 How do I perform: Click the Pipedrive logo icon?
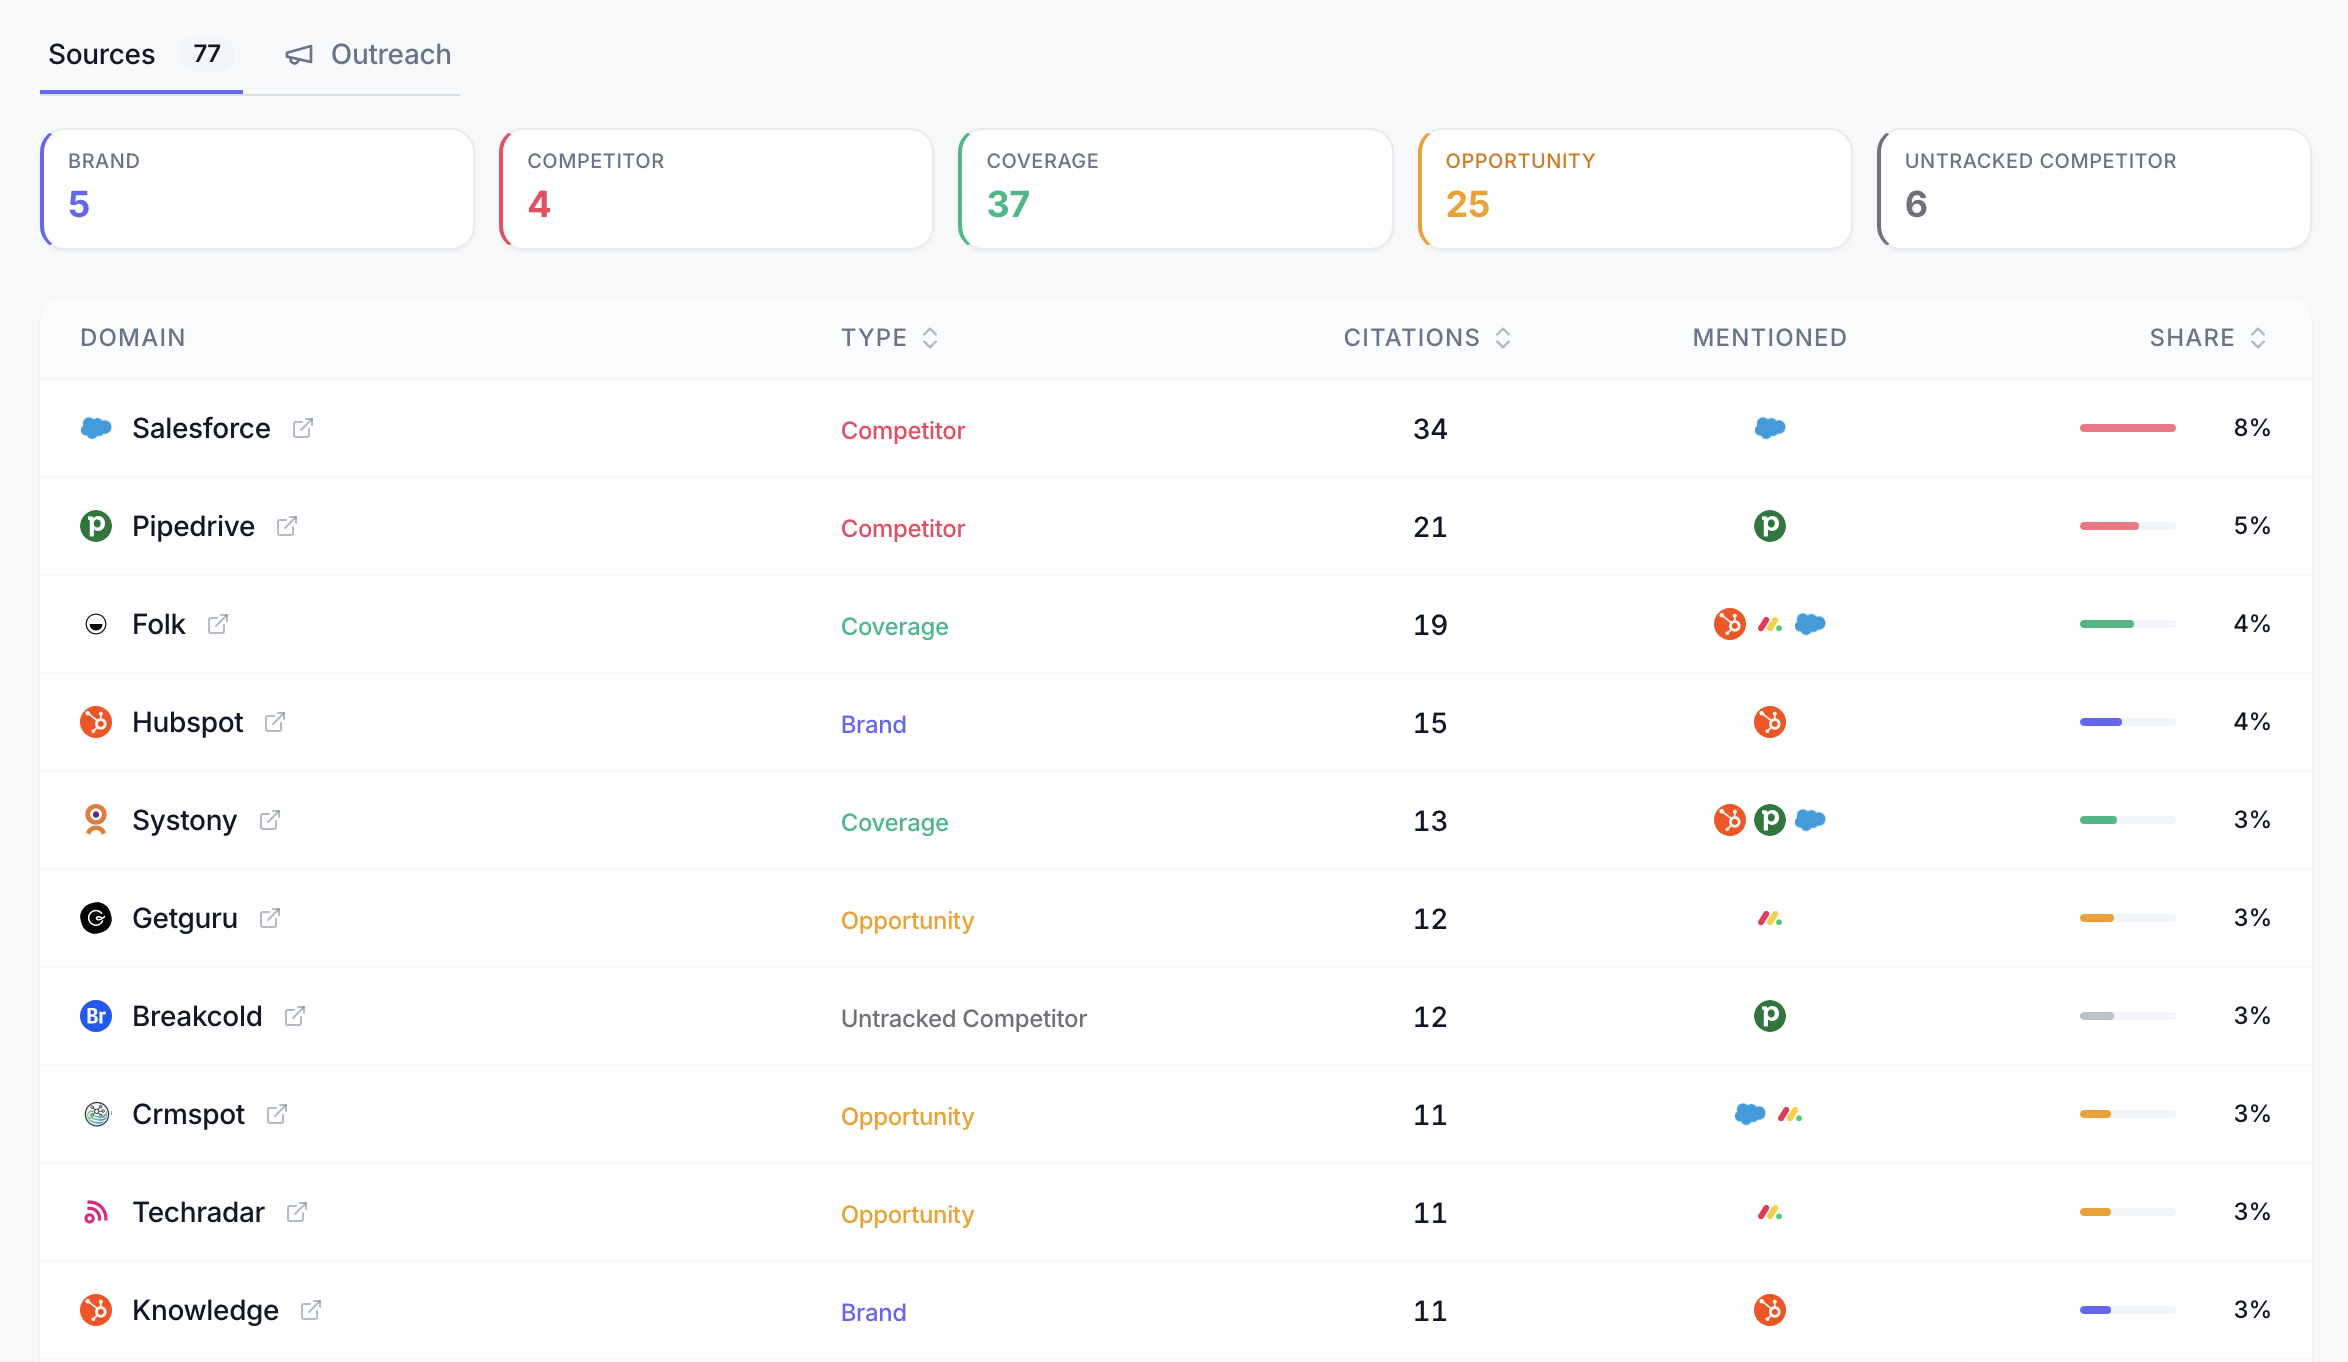click(95, 526)
